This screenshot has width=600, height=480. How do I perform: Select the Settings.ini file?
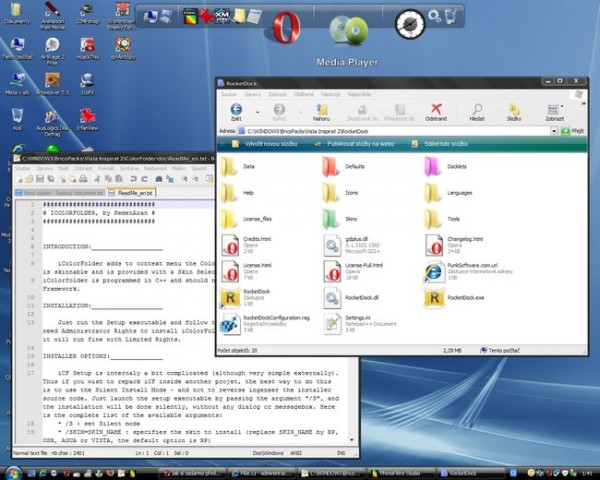pos(360,324)
